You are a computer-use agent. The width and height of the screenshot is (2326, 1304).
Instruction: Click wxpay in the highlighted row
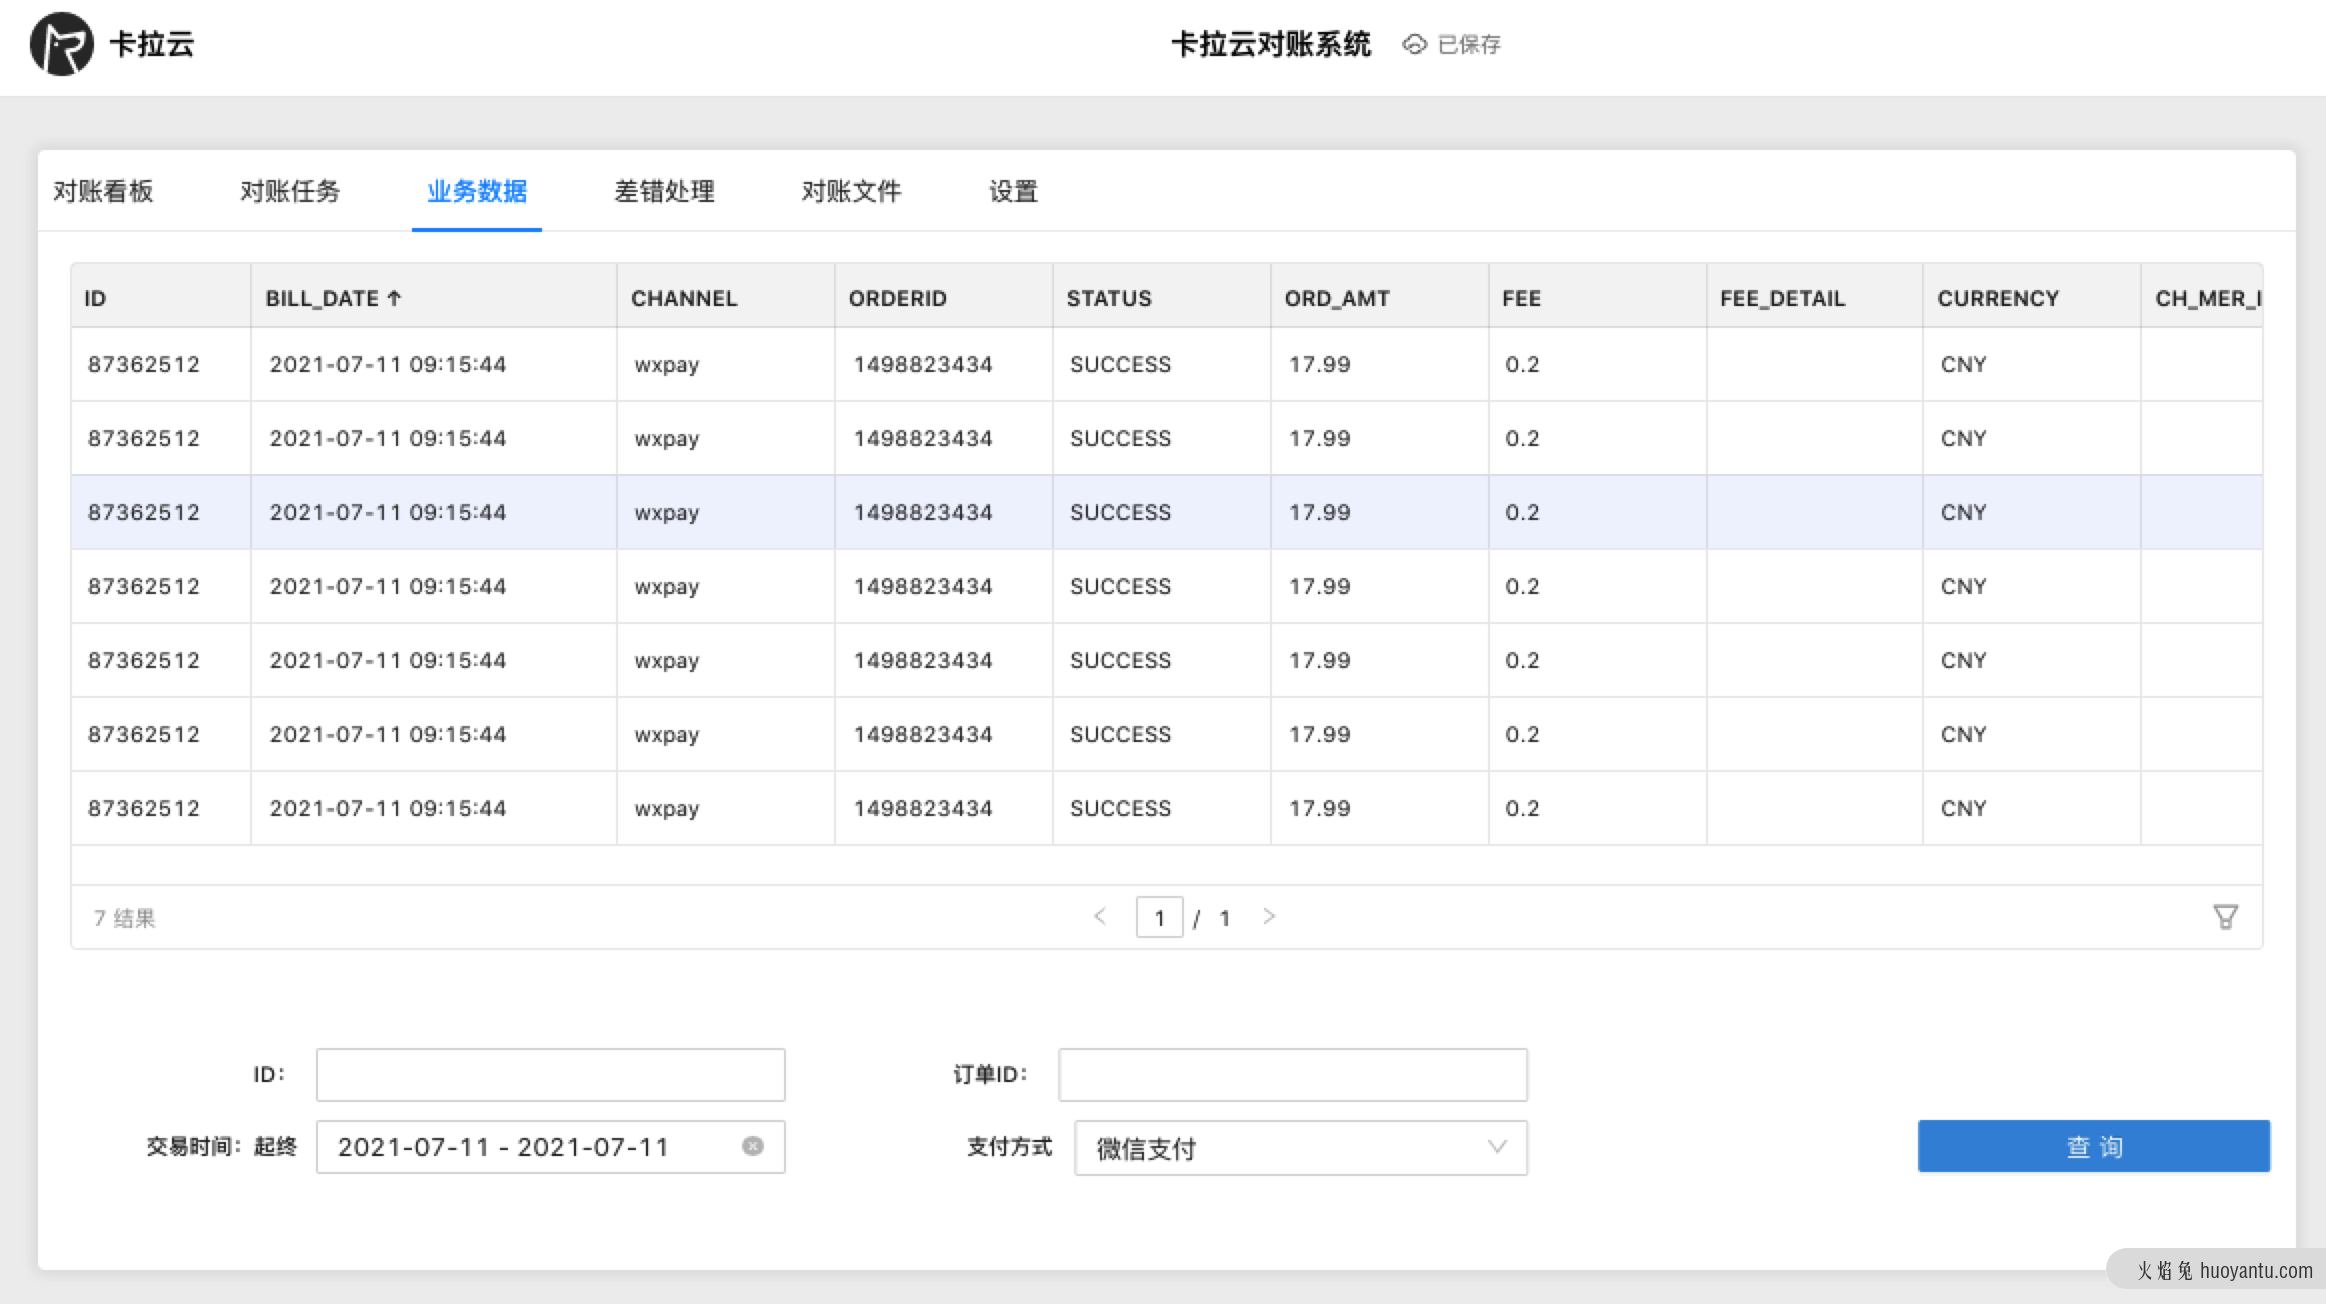(x=667, y=513)
